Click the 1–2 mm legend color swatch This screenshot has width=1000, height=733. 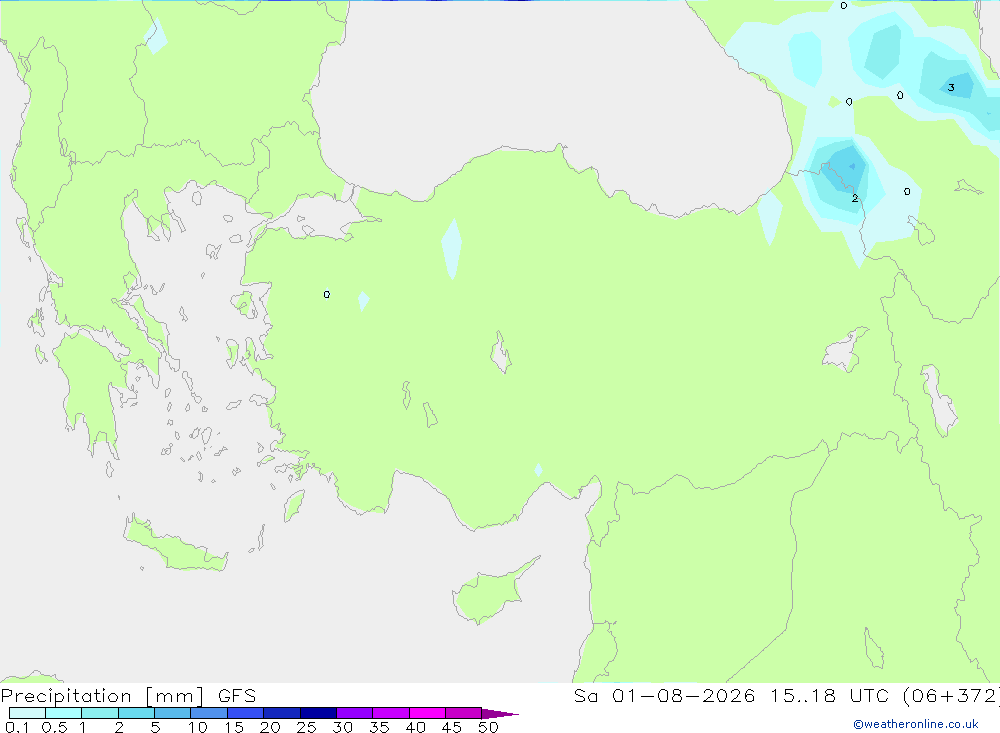[x=99, y=713]
